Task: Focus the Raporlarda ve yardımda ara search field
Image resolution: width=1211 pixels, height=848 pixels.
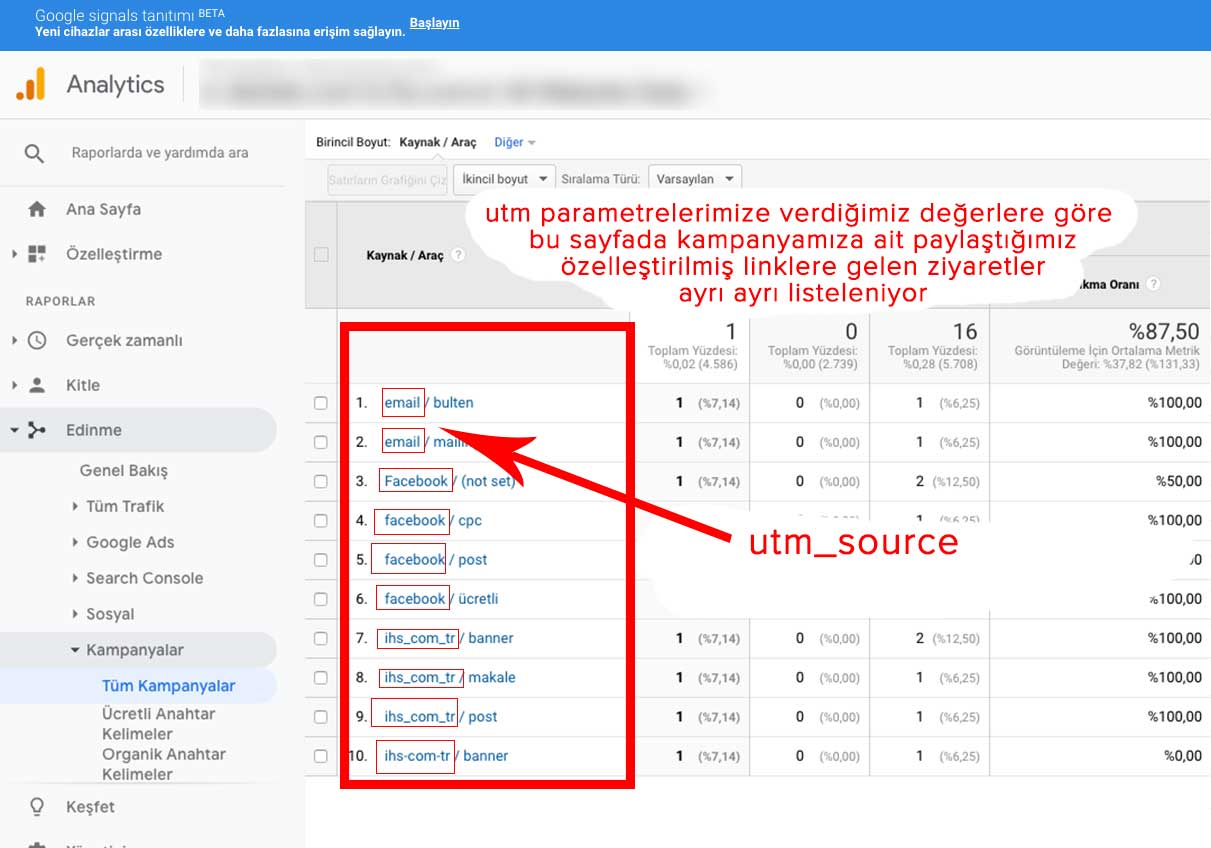Action: pyautogui.click(x=160, y=153)
